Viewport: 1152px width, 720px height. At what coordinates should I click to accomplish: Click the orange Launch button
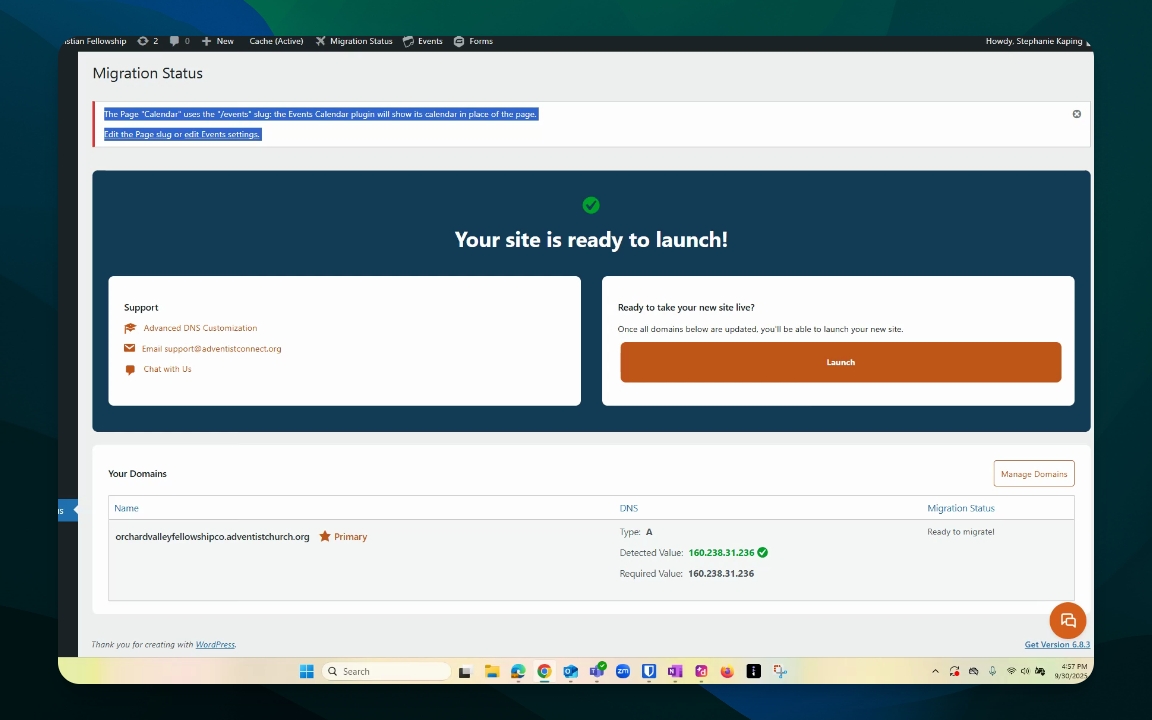[x=840, y=362]
